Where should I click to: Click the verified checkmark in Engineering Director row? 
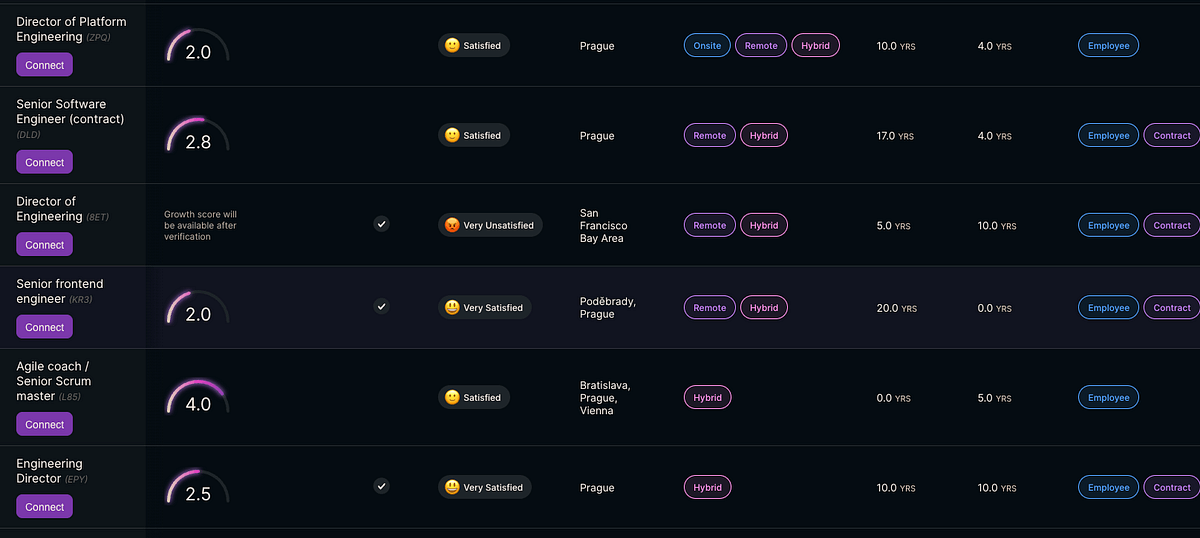point(381,486)
